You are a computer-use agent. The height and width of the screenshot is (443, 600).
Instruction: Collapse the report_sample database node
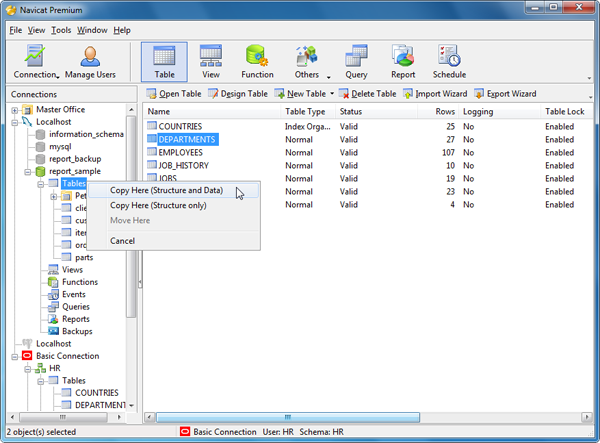(x=28, y=172)
